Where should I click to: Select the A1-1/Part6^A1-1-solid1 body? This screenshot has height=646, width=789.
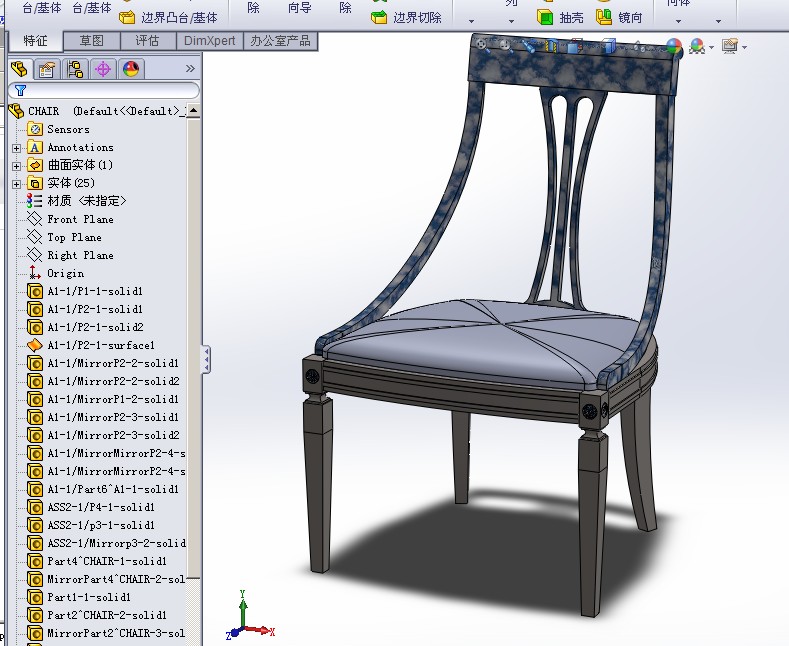(113, 489)
